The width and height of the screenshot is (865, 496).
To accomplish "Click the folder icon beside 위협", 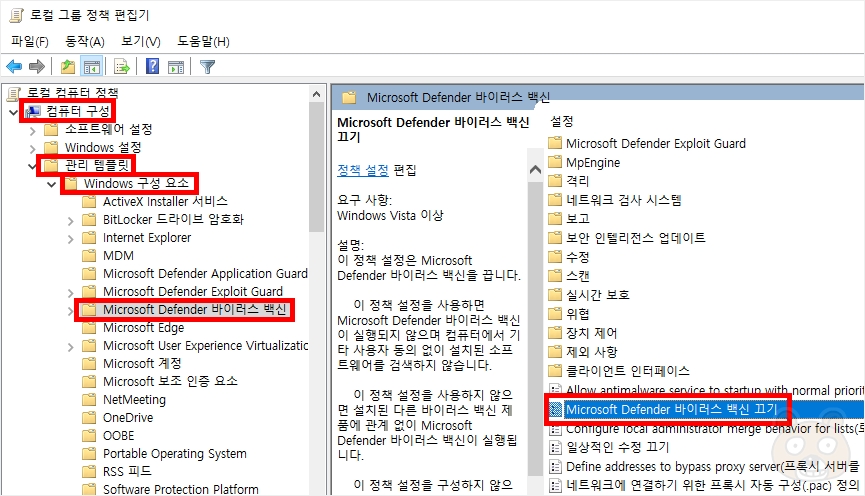I will pyautogui.click(x=555, y=314).
